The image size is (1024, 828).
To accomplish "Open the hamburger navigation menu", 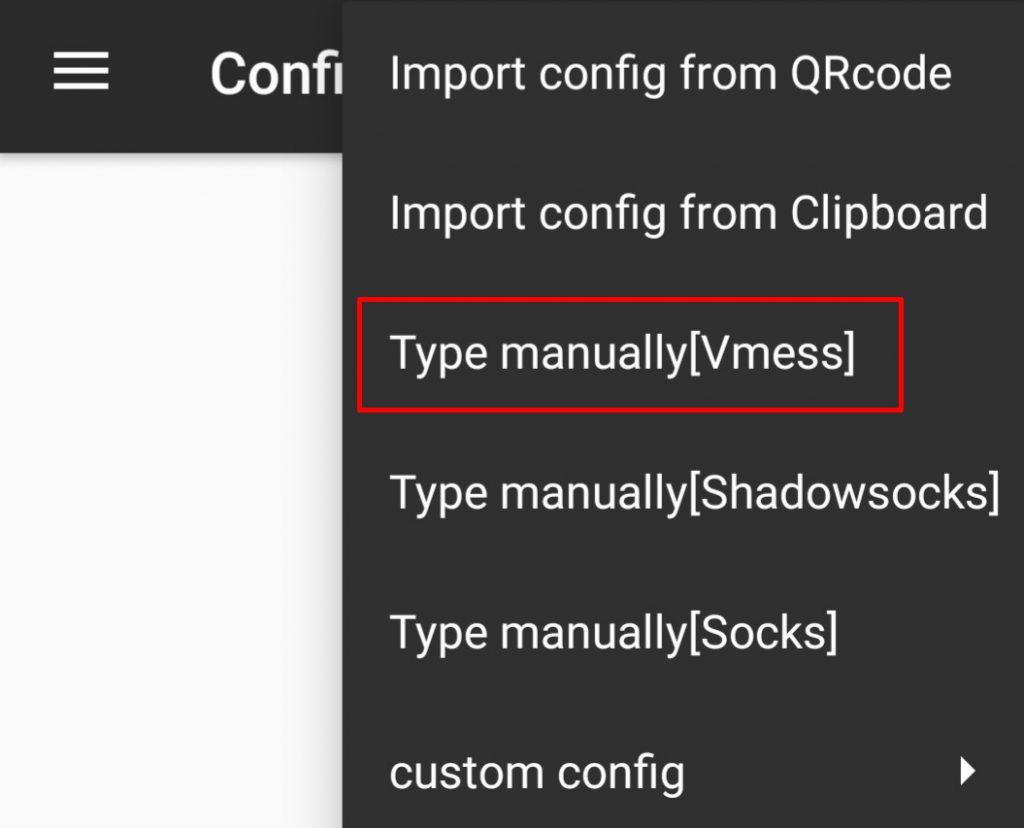I will tap(81, 72).
